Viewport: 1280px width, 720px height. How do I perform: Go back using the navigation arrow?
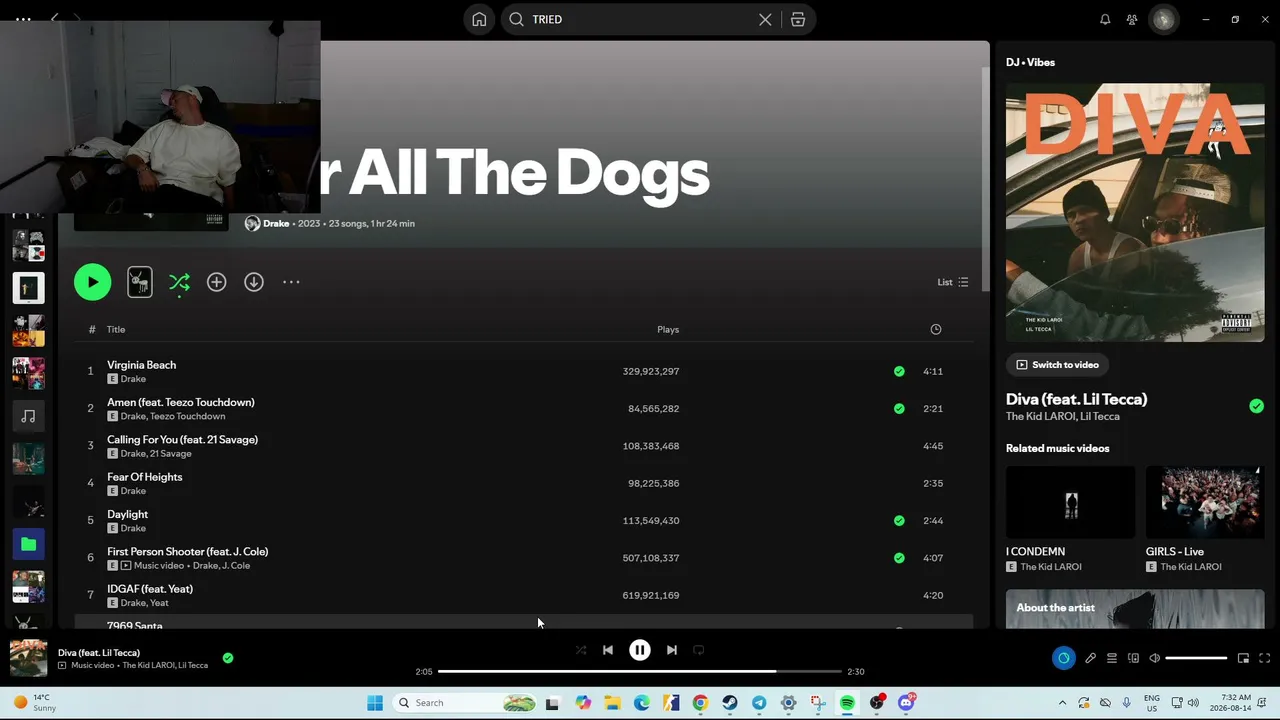pos(55,19)
